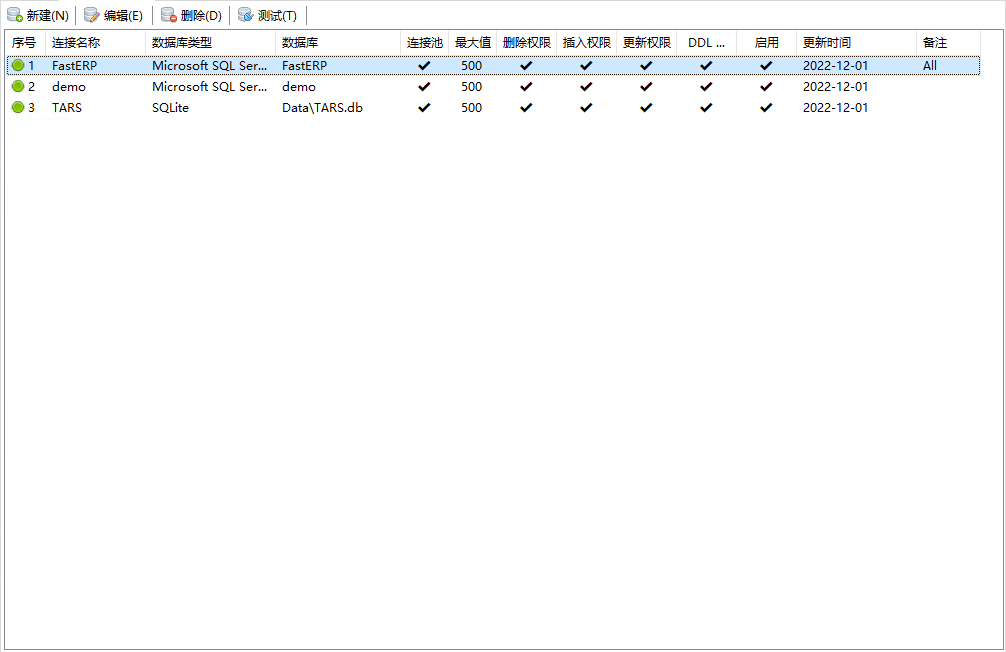Image resolution: width=1006 pixels, height=652 pixels.
Task: Click the 500 max value in demo row
Action: (472, 87)
